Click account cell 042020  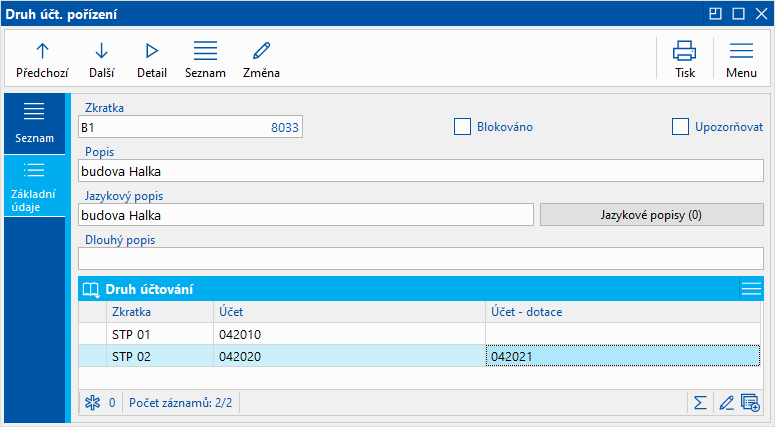click(x=349, y=356)
